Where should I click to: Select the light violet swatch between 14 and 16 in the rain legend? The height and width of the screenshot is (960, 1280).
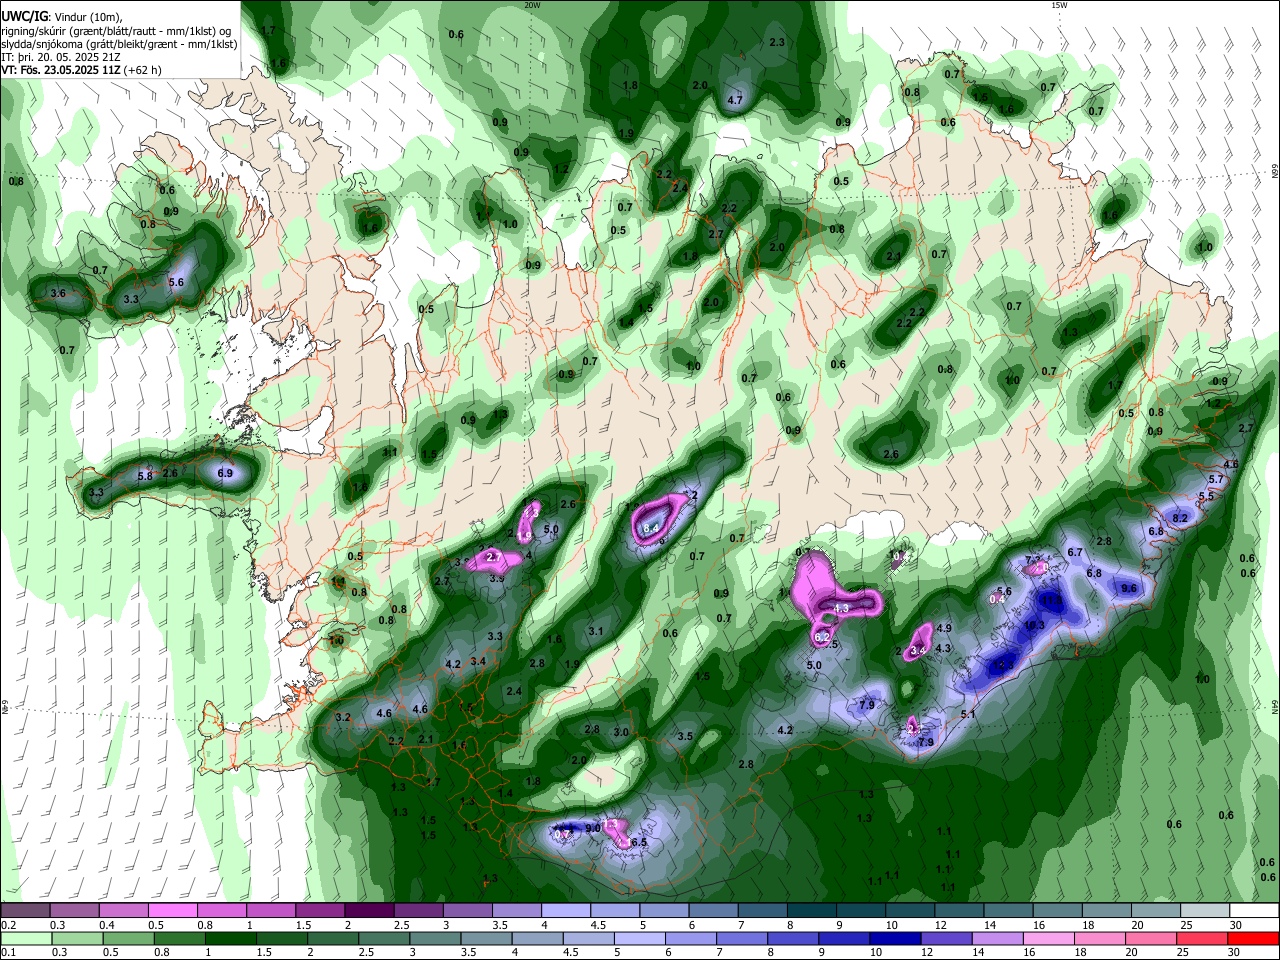(x=998, y=938)
